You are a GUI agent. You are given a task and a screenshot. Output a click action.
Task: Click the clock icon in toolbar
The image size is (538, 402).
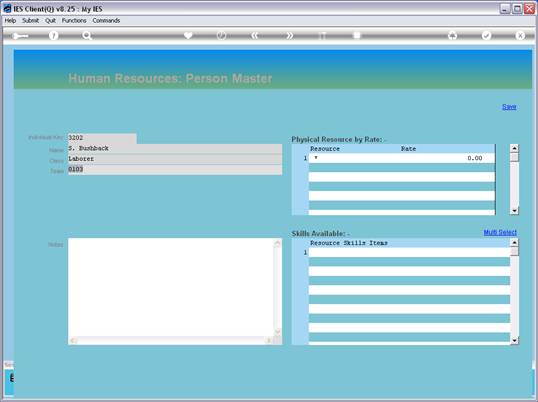221,35
